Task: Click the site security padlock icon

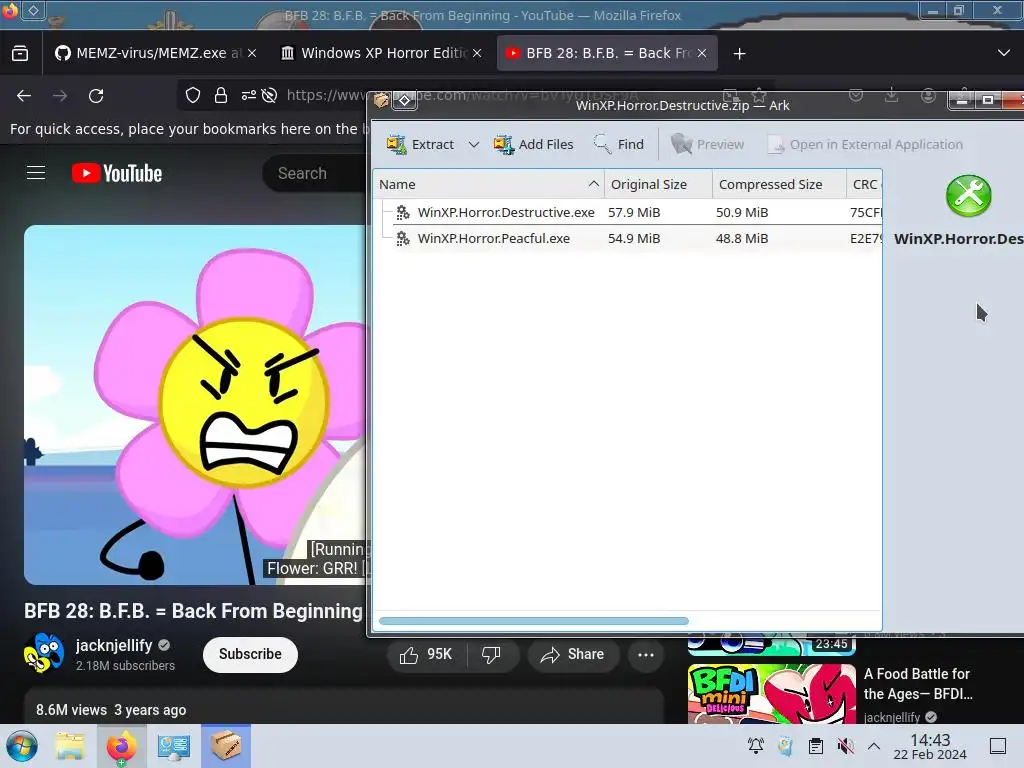Action: 221,96
